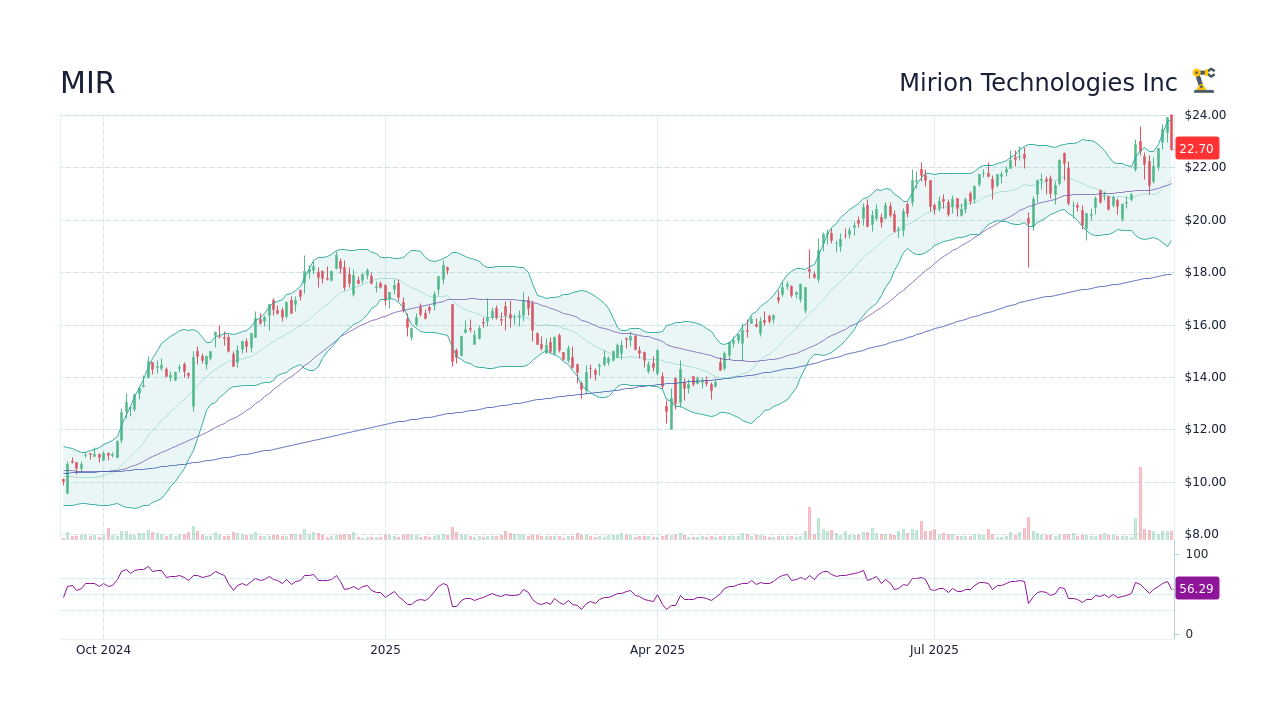1280x720 pixels.
Task: Switch to the Apr 2025 period
Action: (x=657, y=649)
